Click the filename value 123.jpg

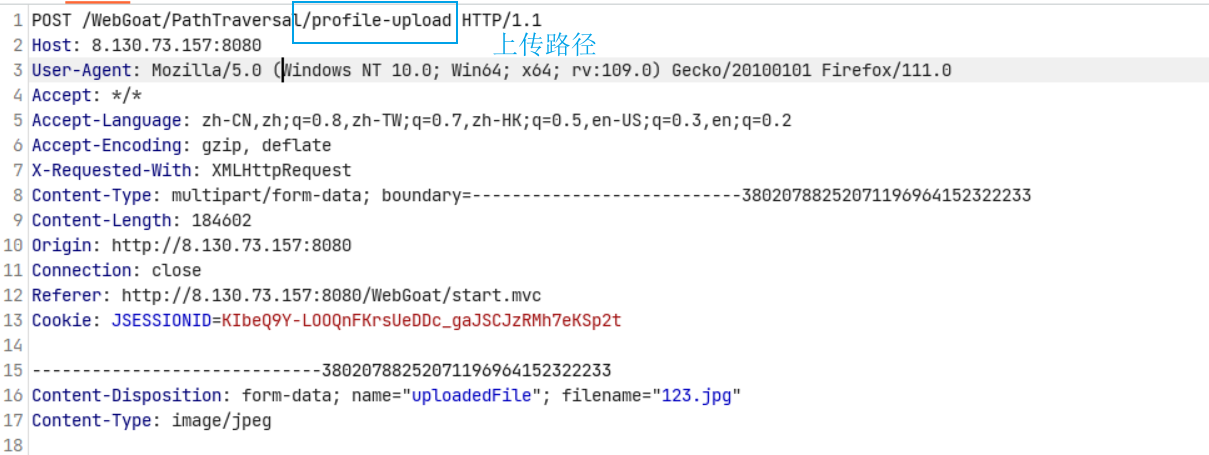[696, 395]
